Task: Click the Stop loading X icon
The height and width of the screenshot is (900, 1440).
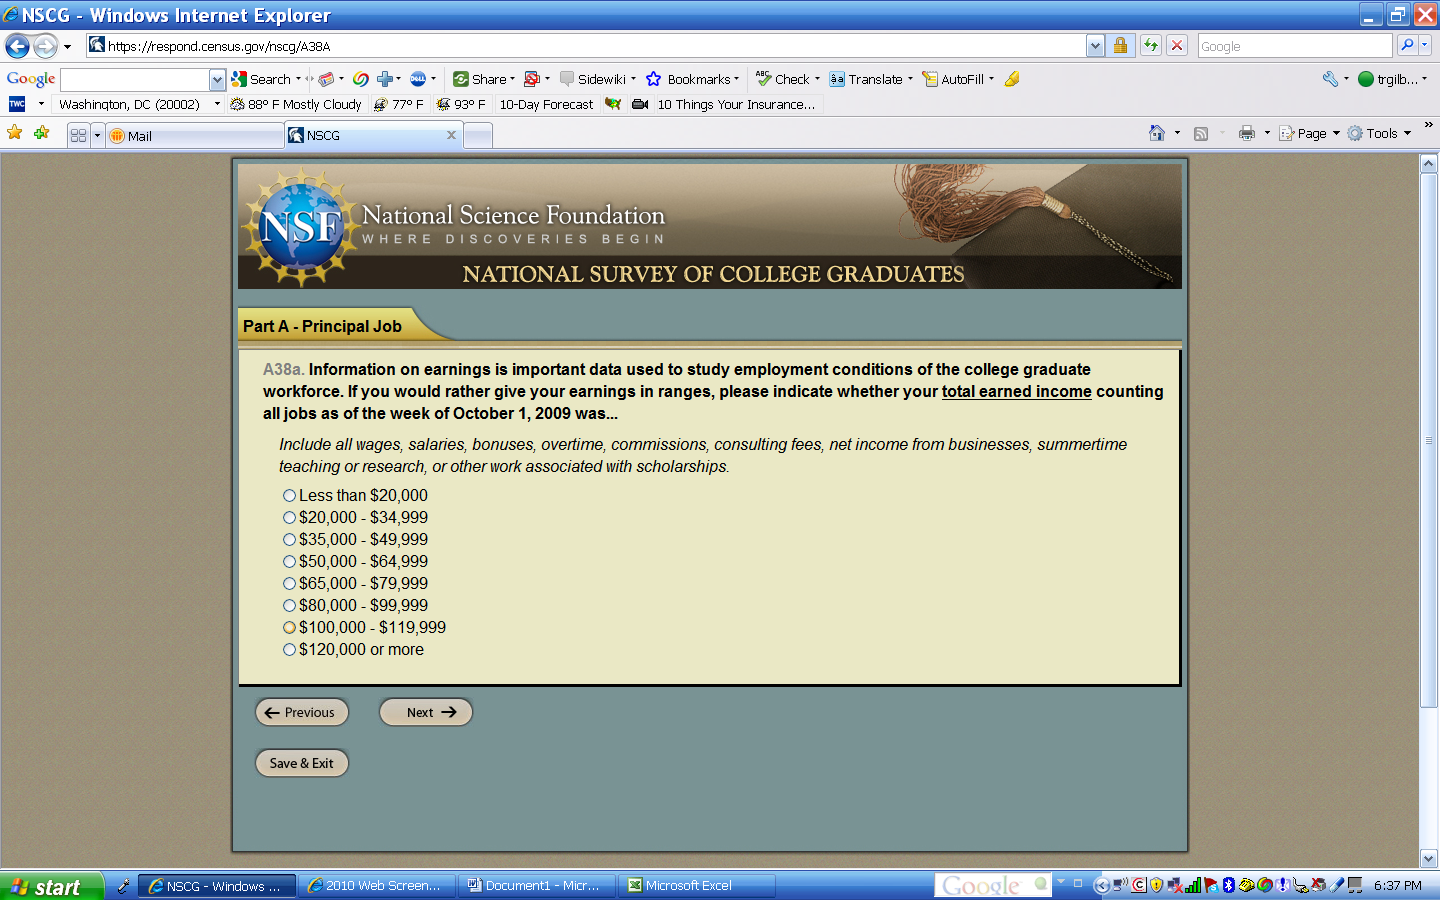Action: pyautogui.click(x=1177, y=45)
